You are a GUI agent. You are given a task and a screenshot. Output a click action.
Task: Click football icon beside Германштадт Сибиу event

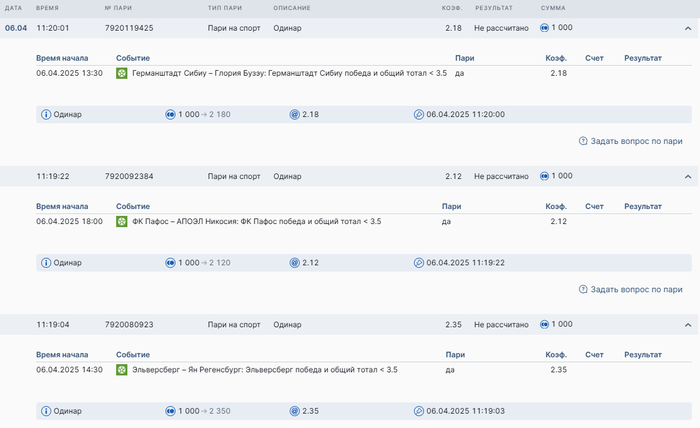[122, 73]
